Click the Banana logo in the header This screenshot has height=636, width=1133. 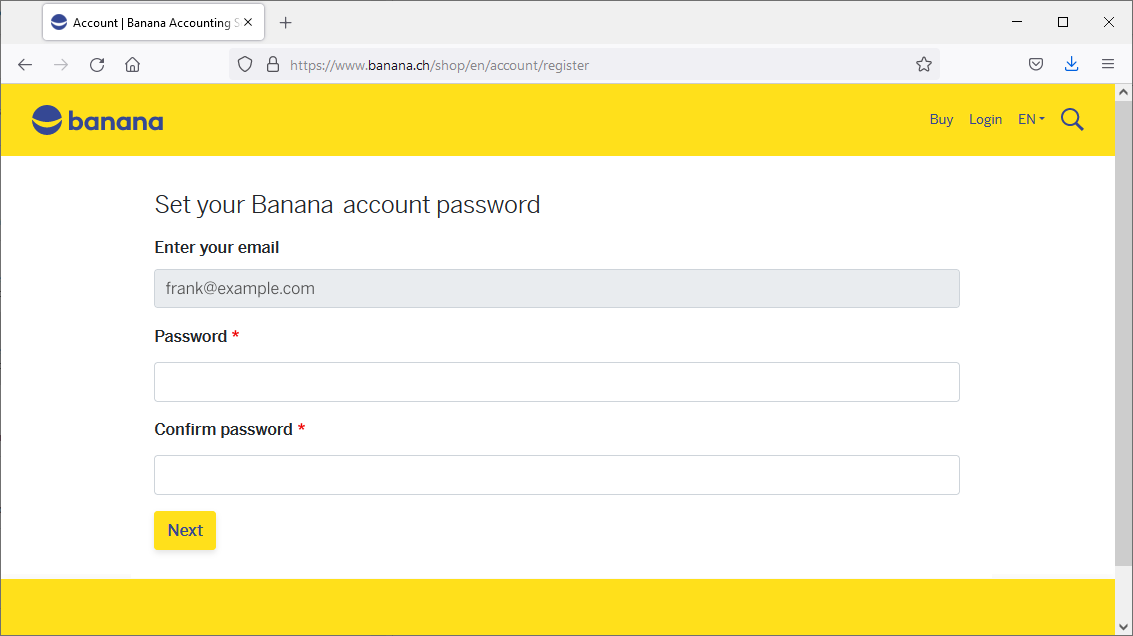coord(97,121)
